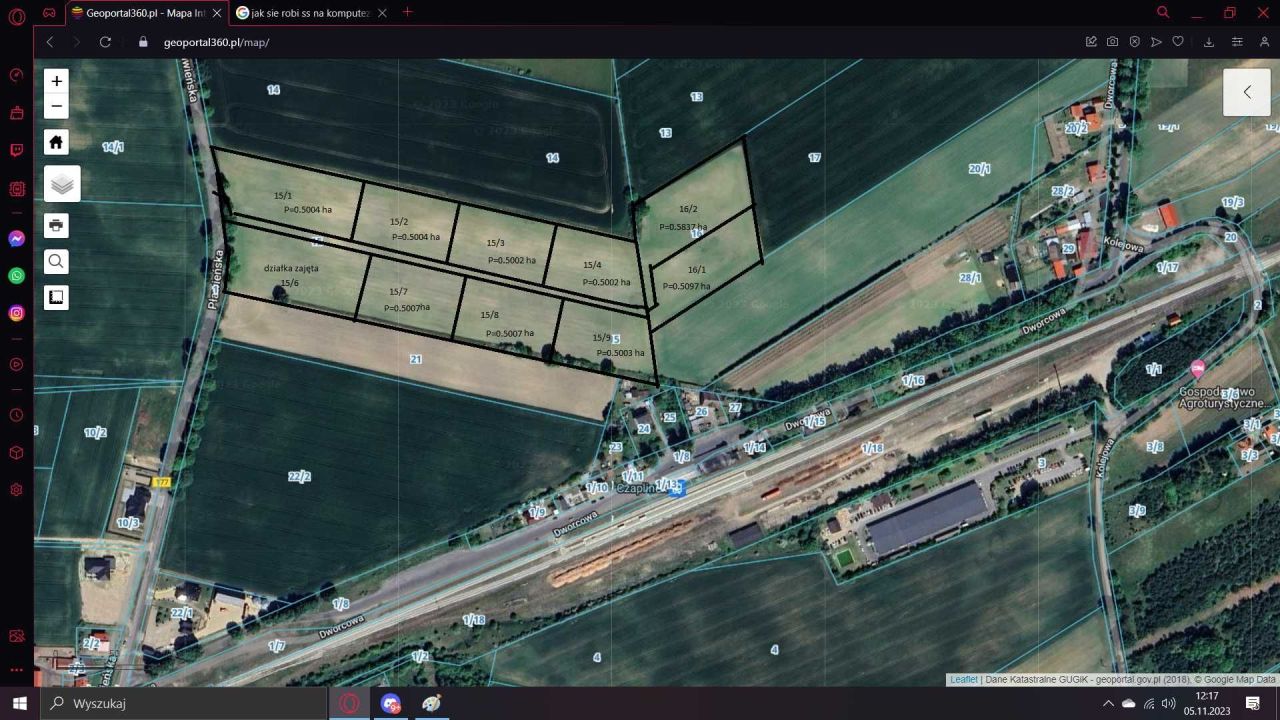Open WhatsApp in Opera sidebar

point(16,276)
